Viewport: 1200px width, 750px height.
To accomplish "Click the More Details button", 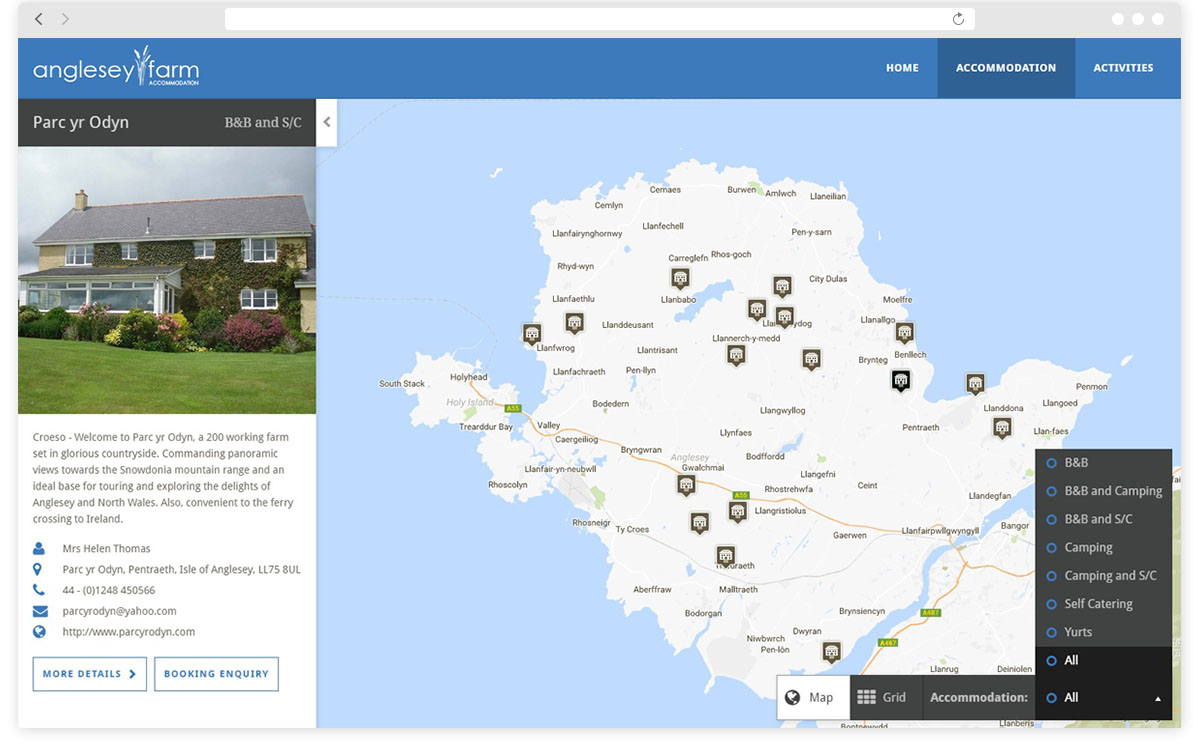I will click(90, 674).
